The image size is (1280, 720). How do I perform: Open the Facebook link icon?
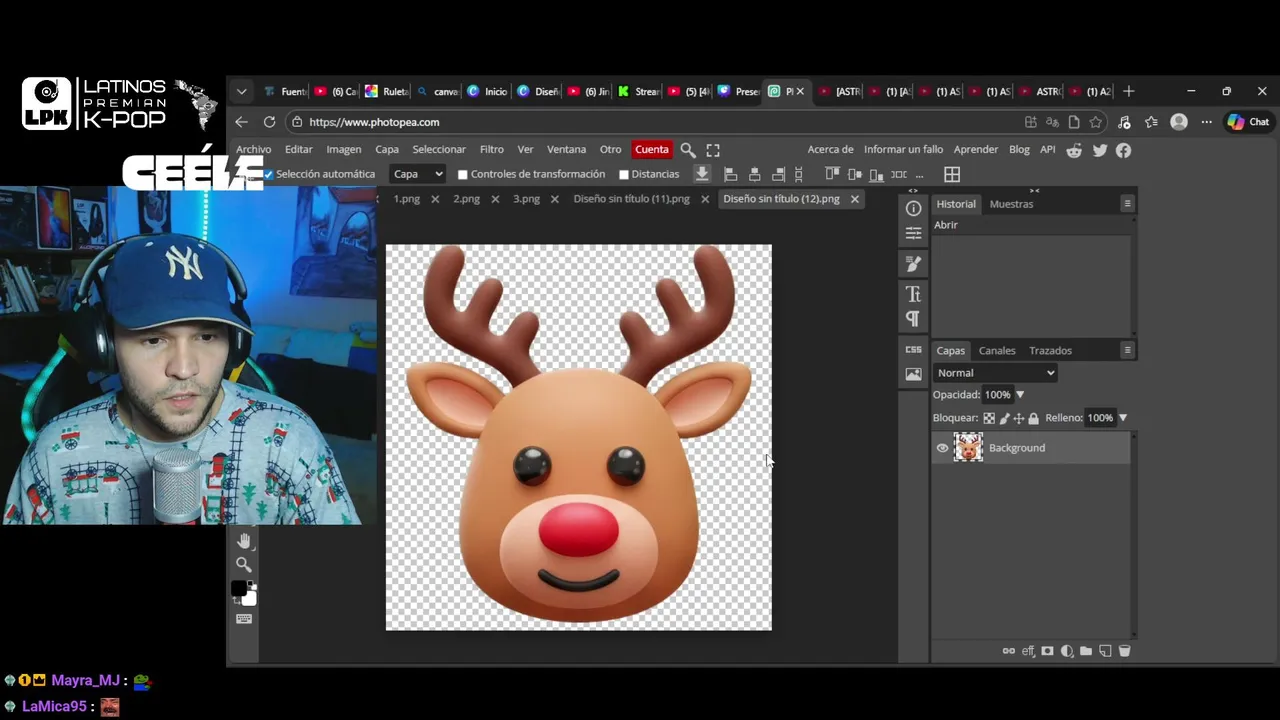point(1124,150)
